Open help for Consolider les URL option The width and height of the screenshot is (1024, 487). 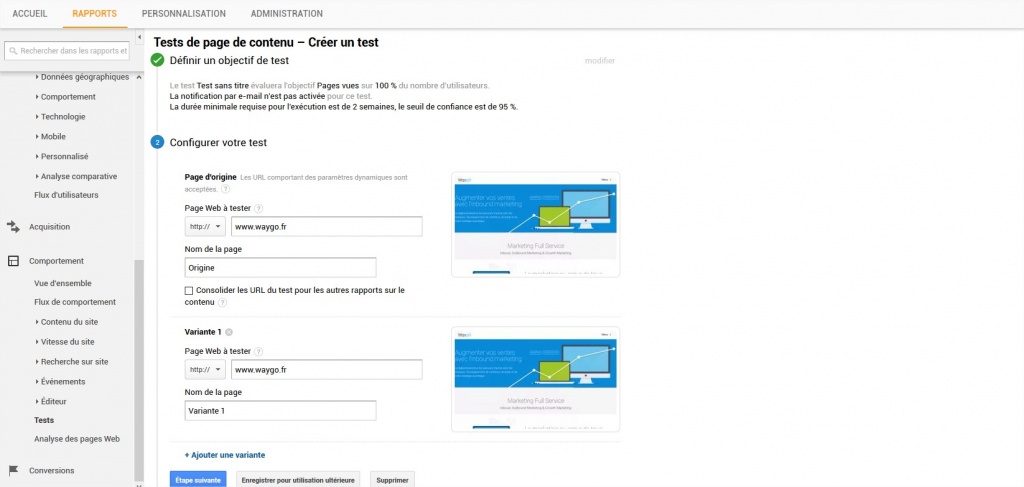[223, 303]
